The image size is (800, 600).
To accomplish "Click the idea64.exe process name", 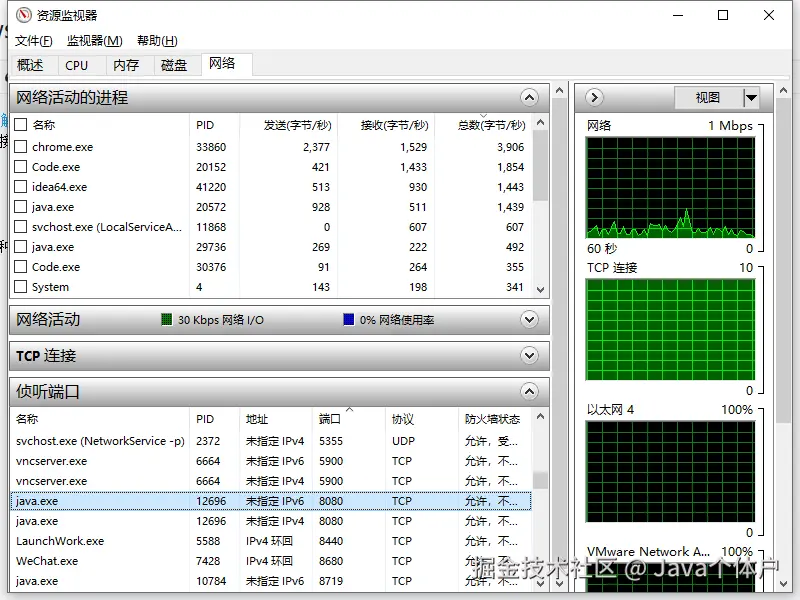I will coord(59,187).
